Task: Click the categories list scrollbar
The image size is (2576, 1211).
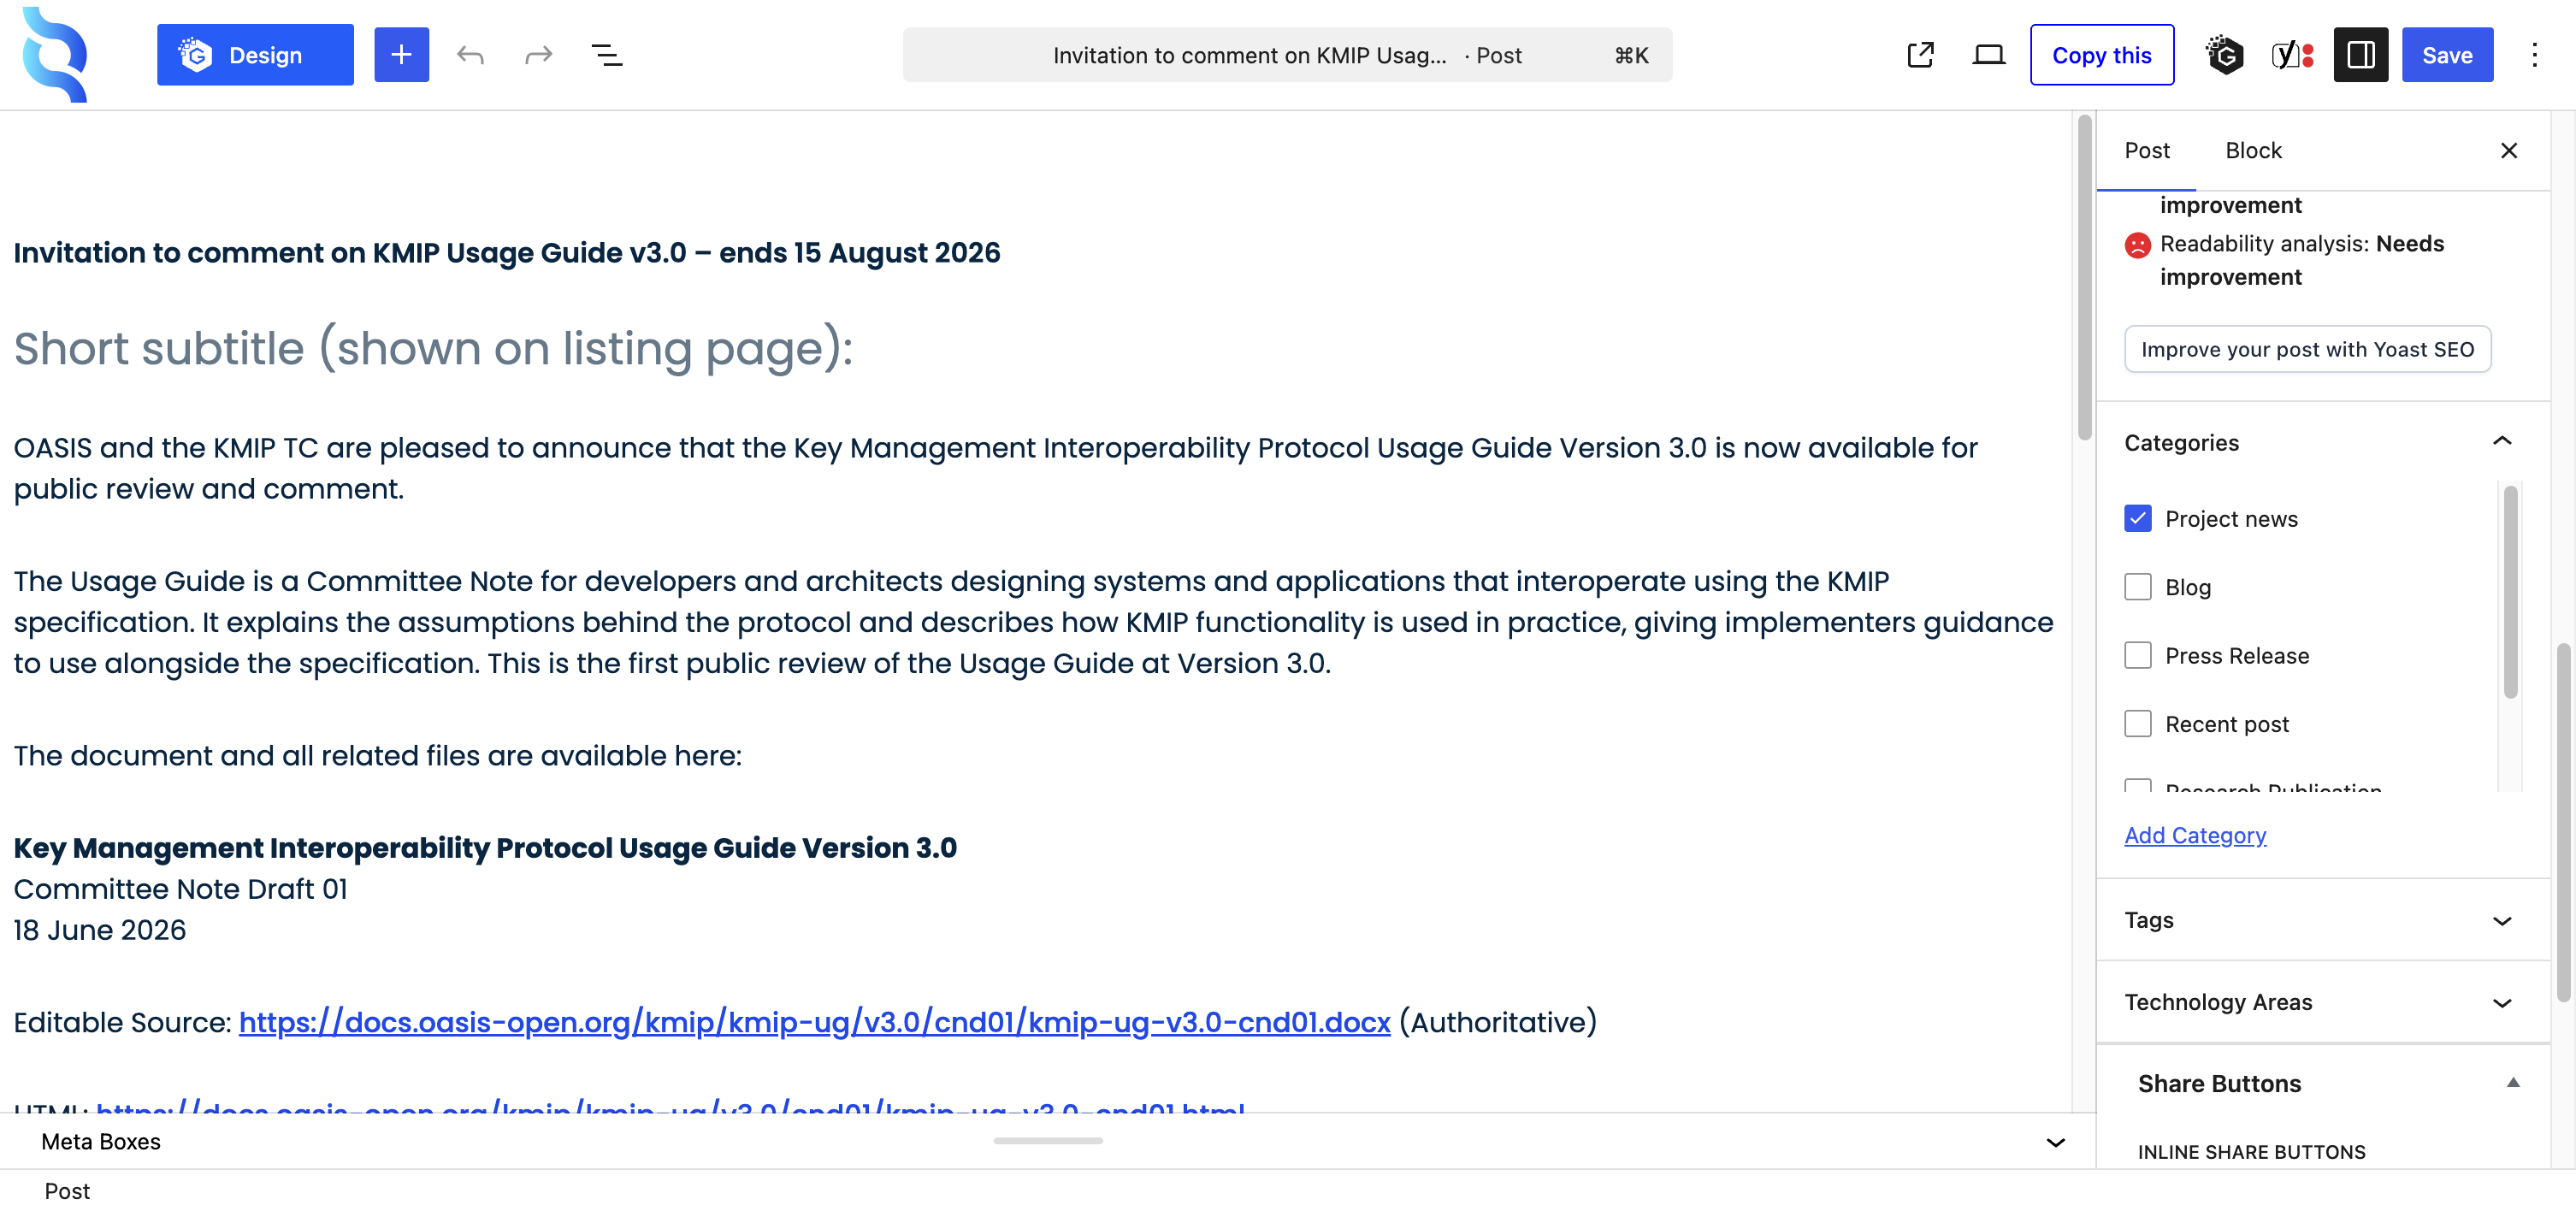Action: point(2509,592)
